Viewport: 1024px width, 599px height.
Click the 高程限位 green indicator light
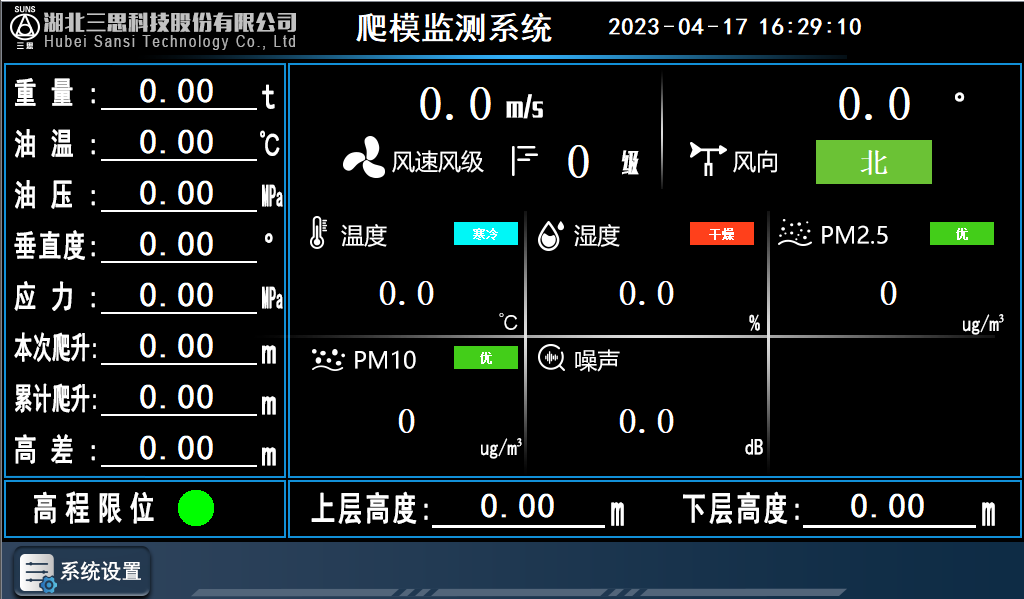196,509
